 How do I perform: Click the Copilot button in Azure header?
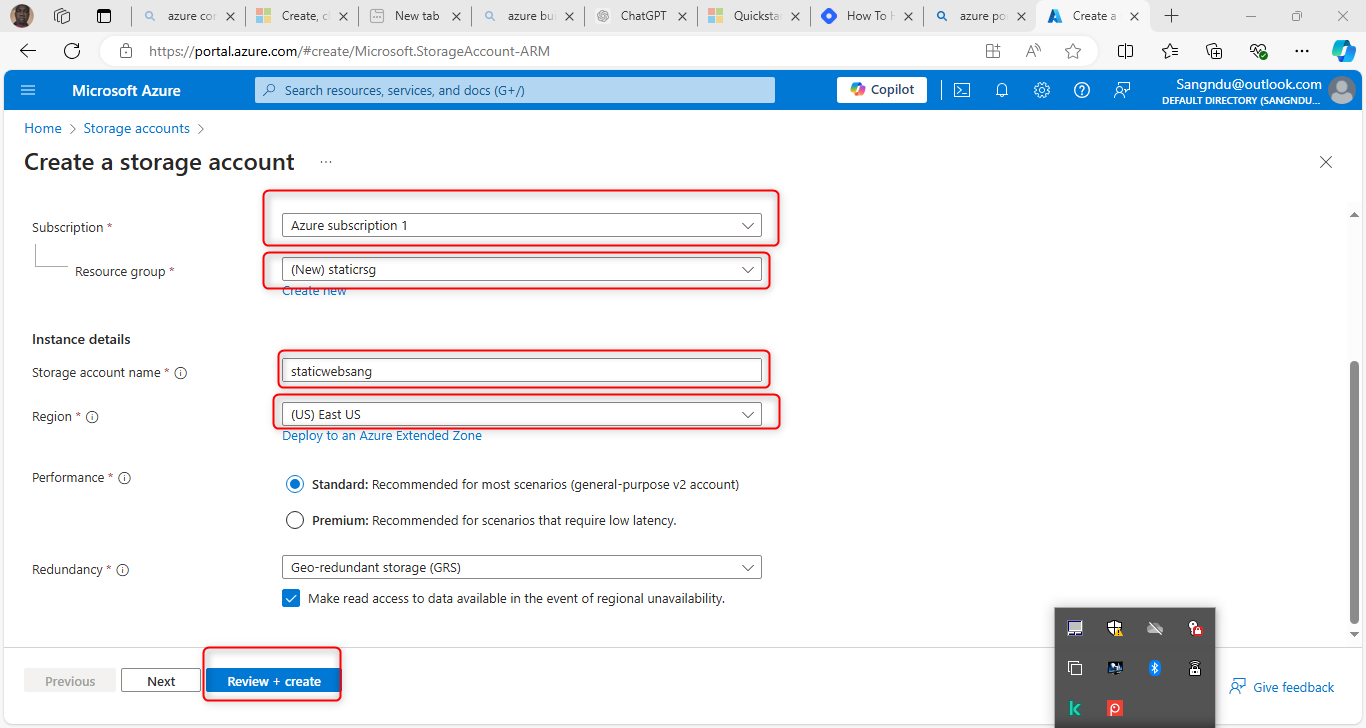click(882, 90)
